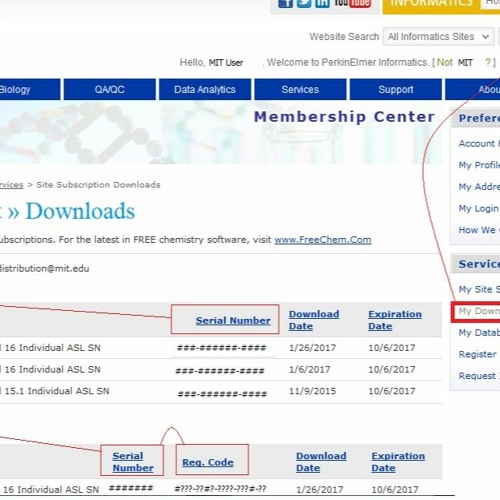Image resolution: width=500 pixels, height=500 pixels.
Task: Open the Support navigation tab
Action: 396,89
